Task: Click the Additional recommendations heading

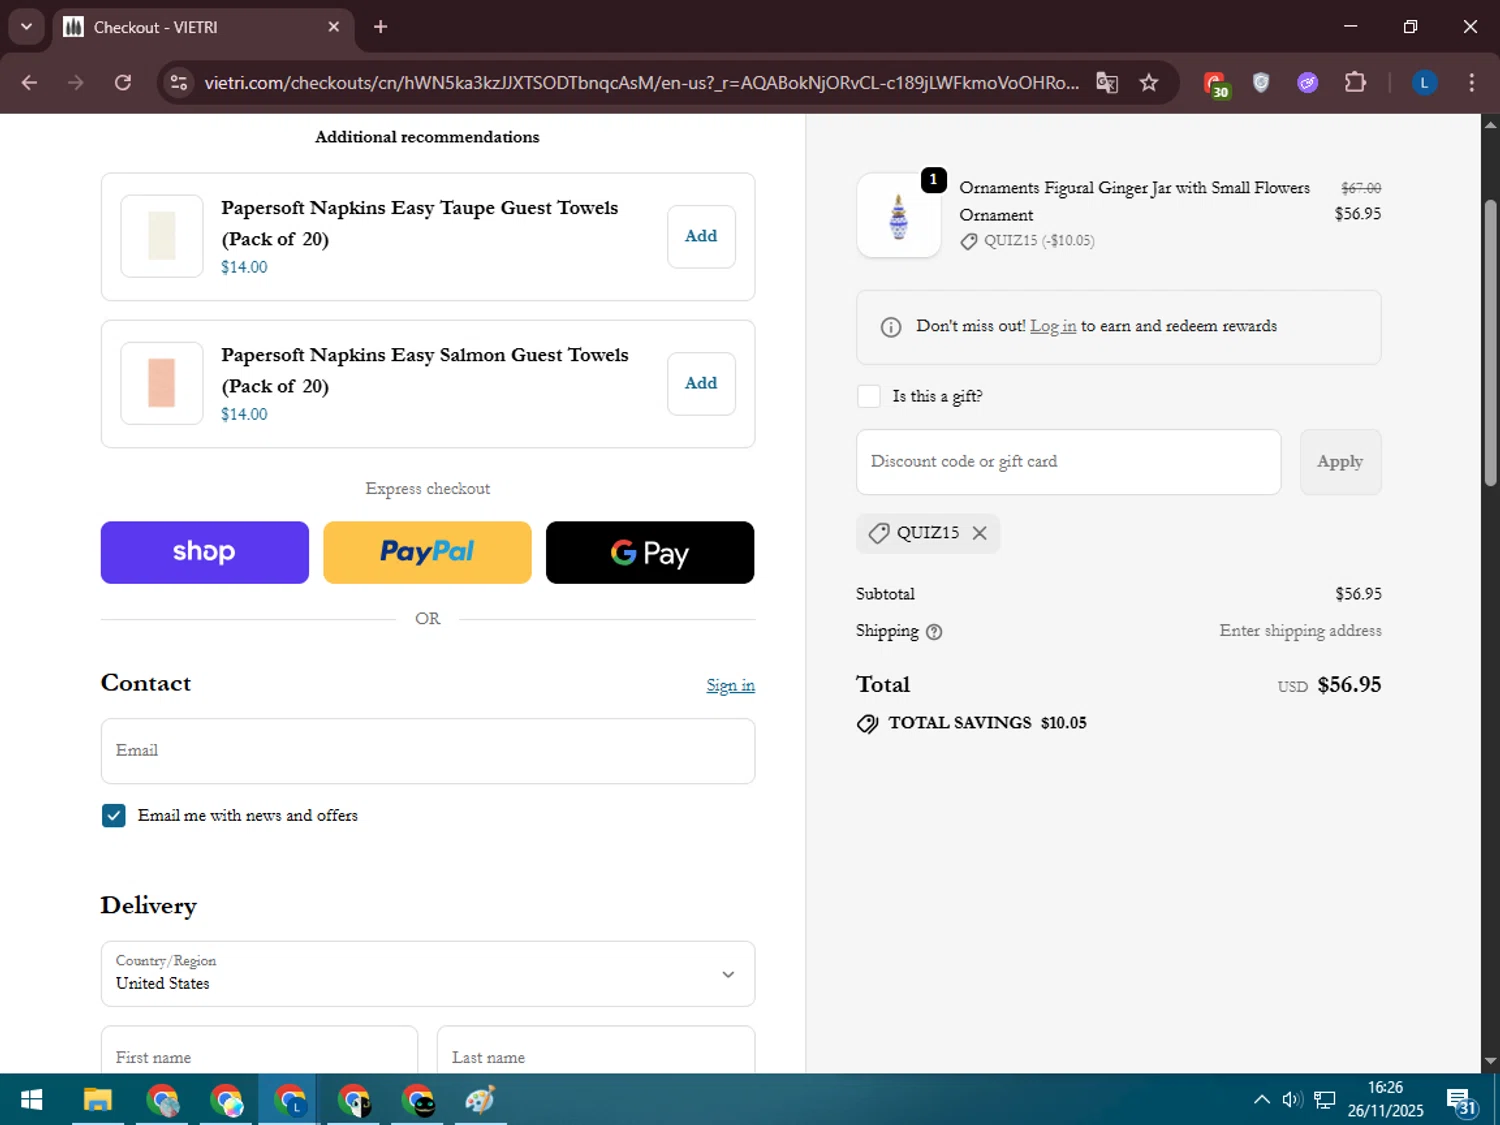Action: [427, 137]
